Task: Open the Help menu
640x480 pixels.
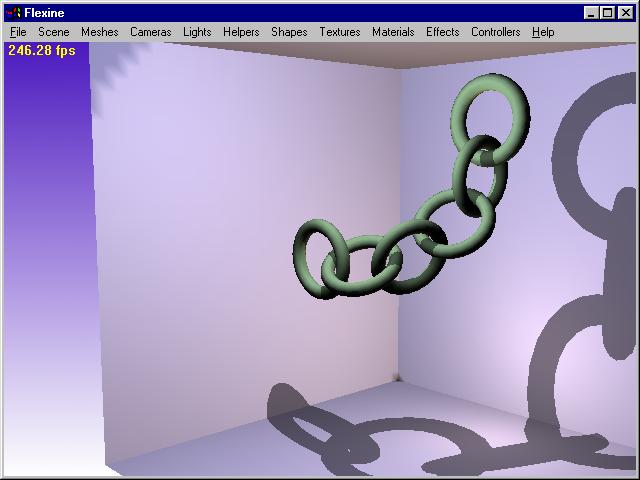Action: 543,32
